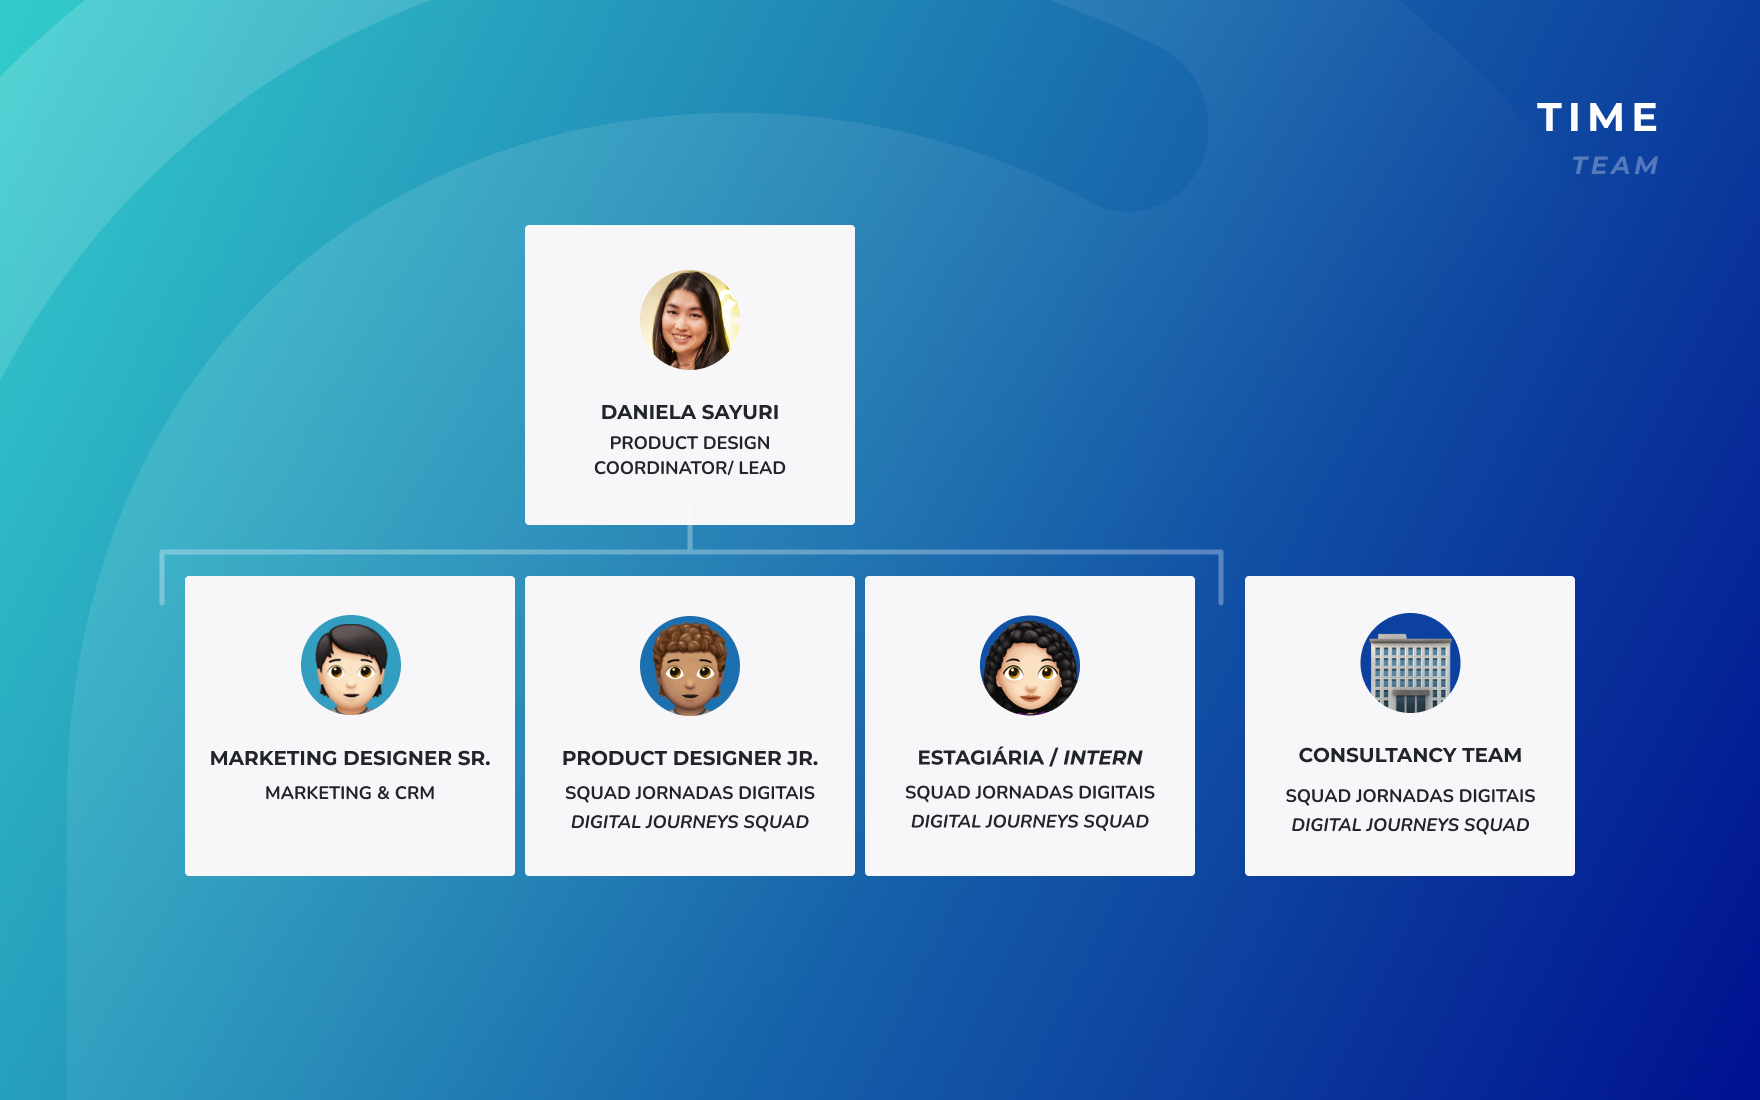Select PRODUCT DESIGN COORDINATOR/ LEAD text
1760x1100 pixels.
pyautogui.click(x=690, y=455)
